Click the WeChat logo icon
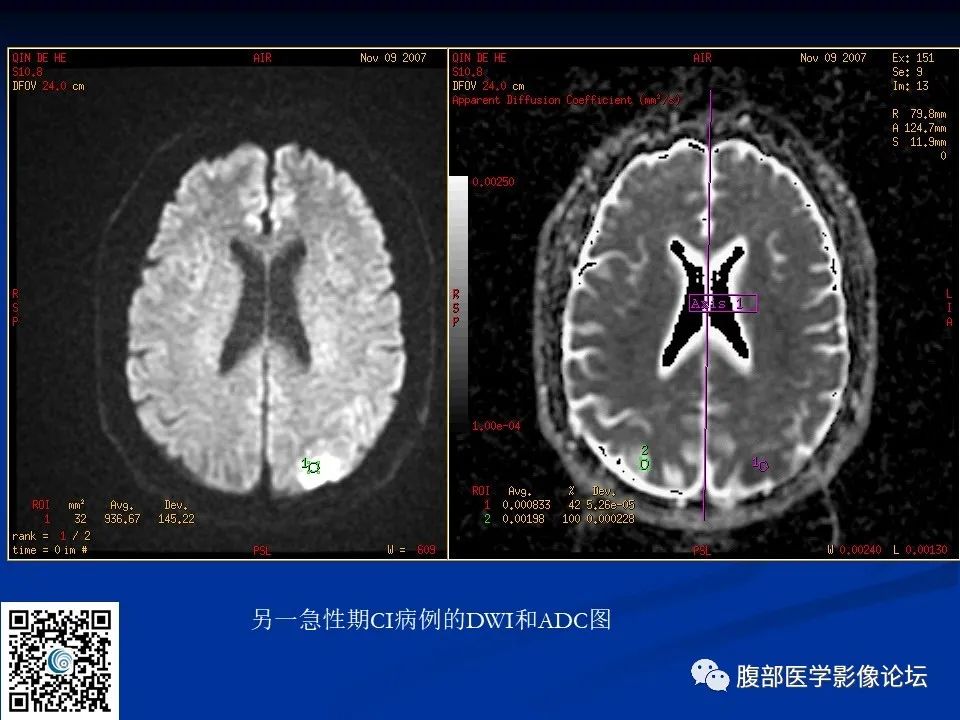 tap(710, 675)
